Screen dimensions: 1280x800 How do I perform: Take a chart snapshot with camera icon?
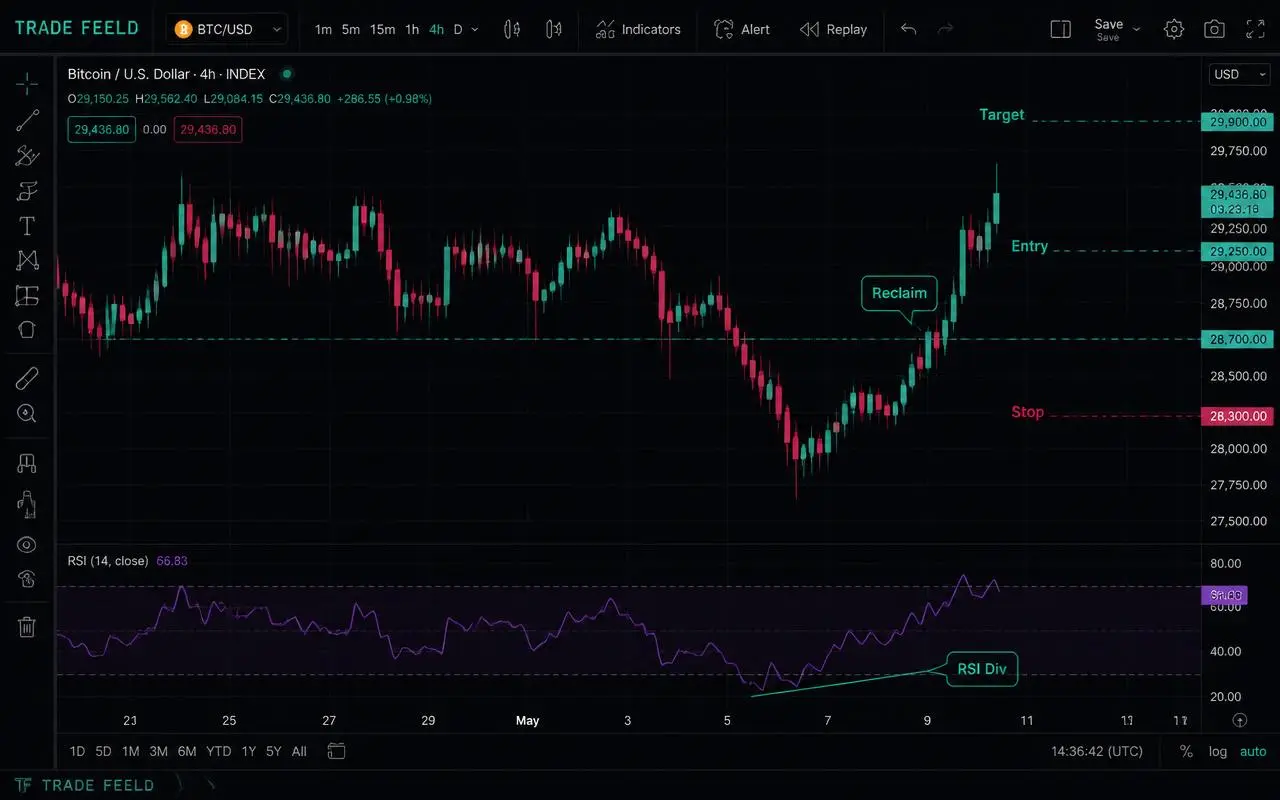click(1214, 29)
